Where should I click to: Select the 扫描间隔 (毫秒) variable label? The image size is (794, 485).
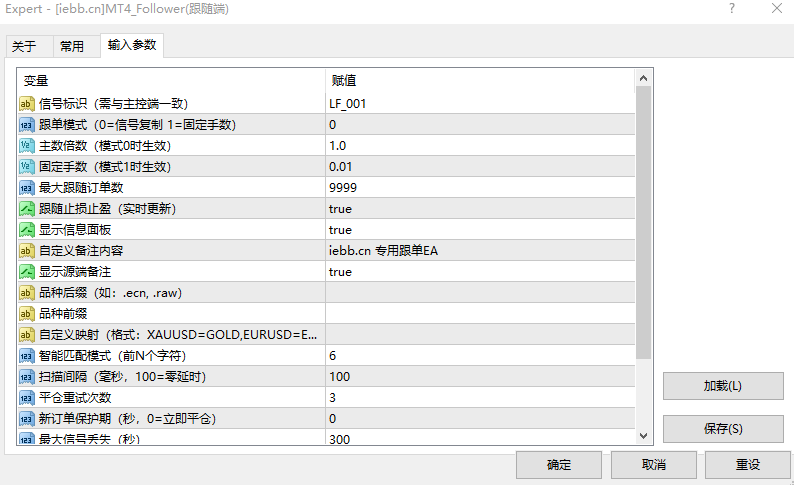click(123, 377)
